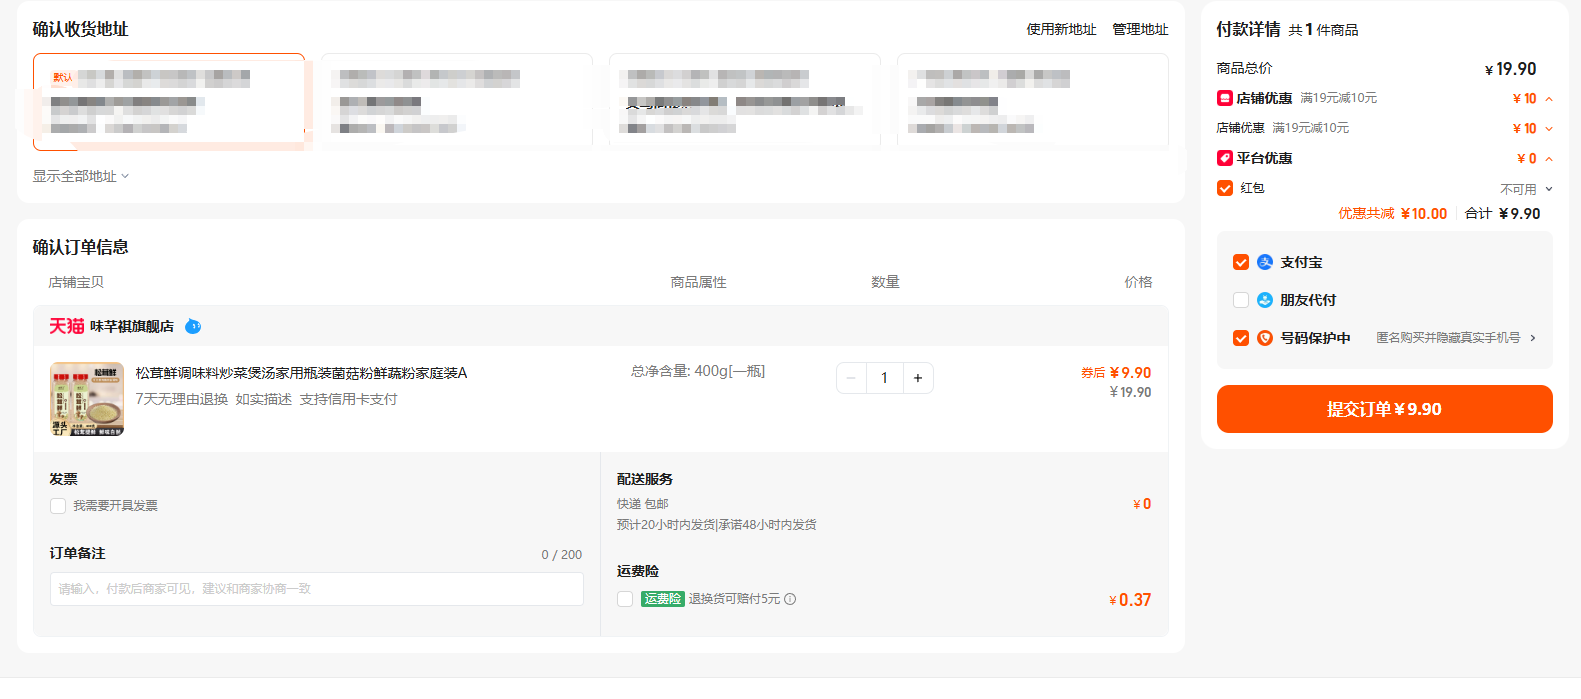This screenshot has width=1581, height=699.
Task: Open the blue Wangwang chat icon by the store name
Action: coord(193,326)
